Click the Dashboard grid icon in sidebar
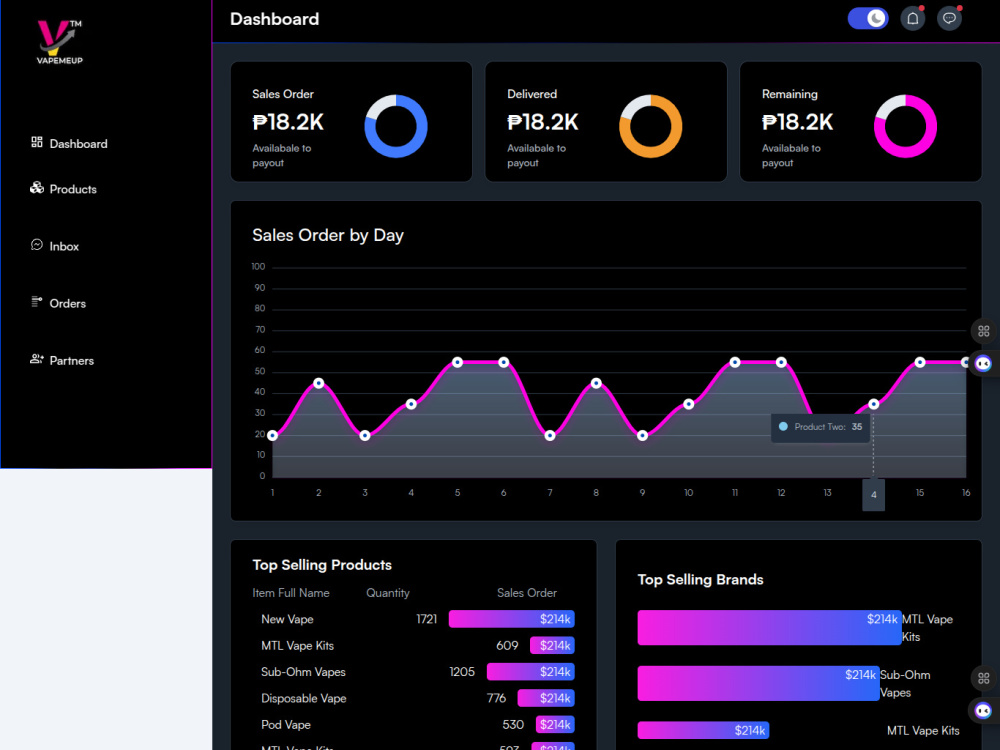Viewport: 1000px width, 750px height. [37, 142]
